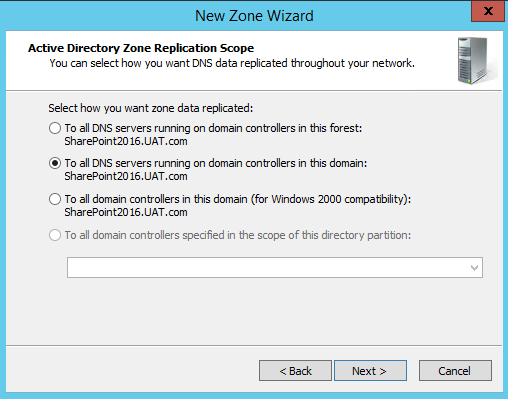Open the directory partition dropdown arrow
Image resolution: width=508 pixels, height=399 pixels.
(474, 267)
